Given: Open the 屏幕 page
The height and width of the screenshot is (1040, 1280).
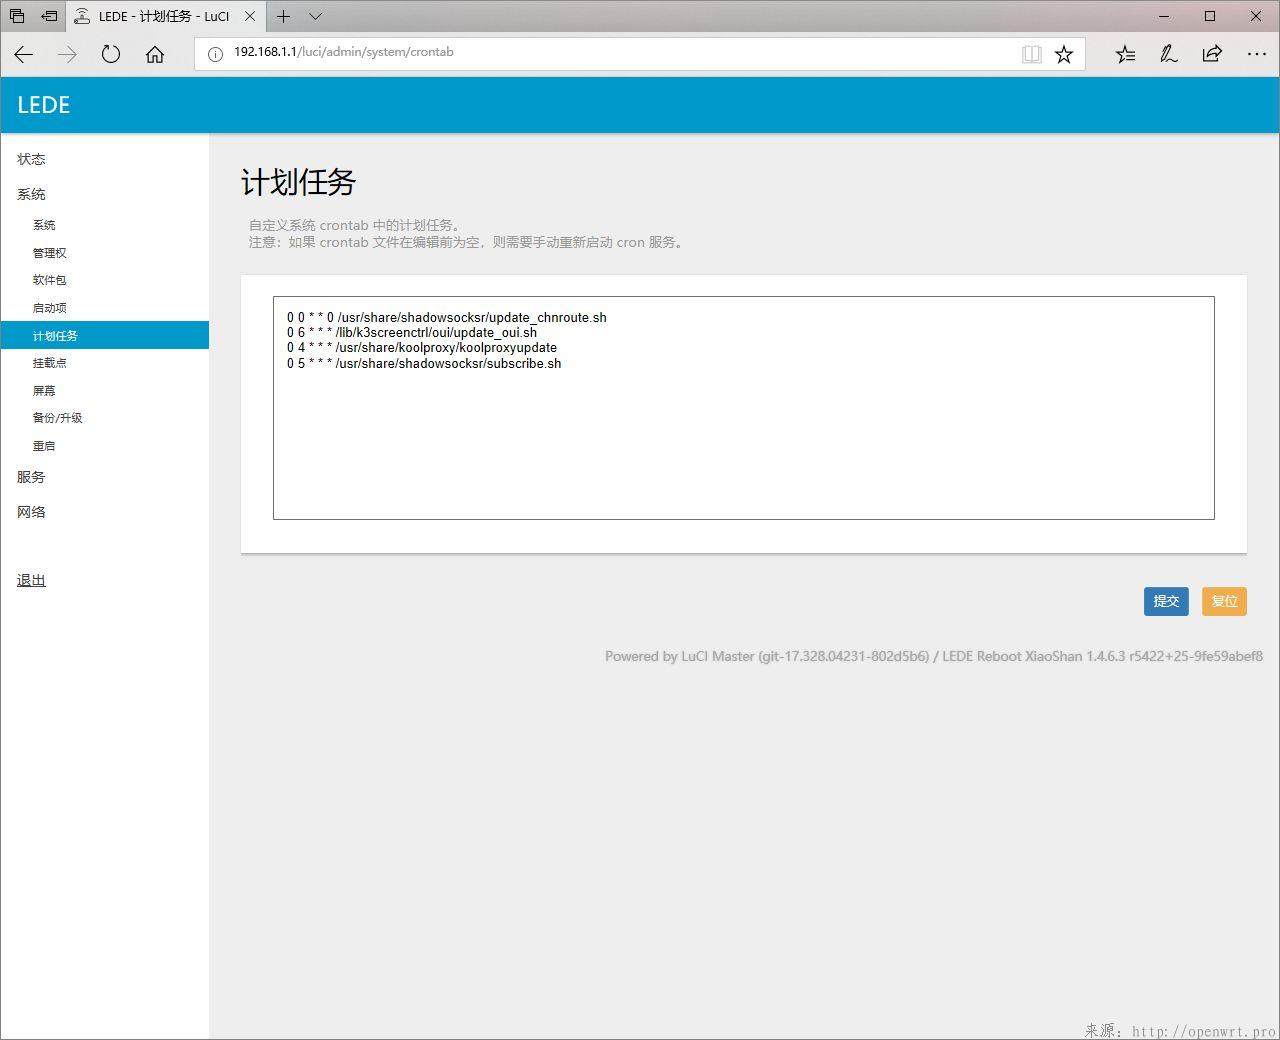Looking at the screenshot, I should coord(44,391).
